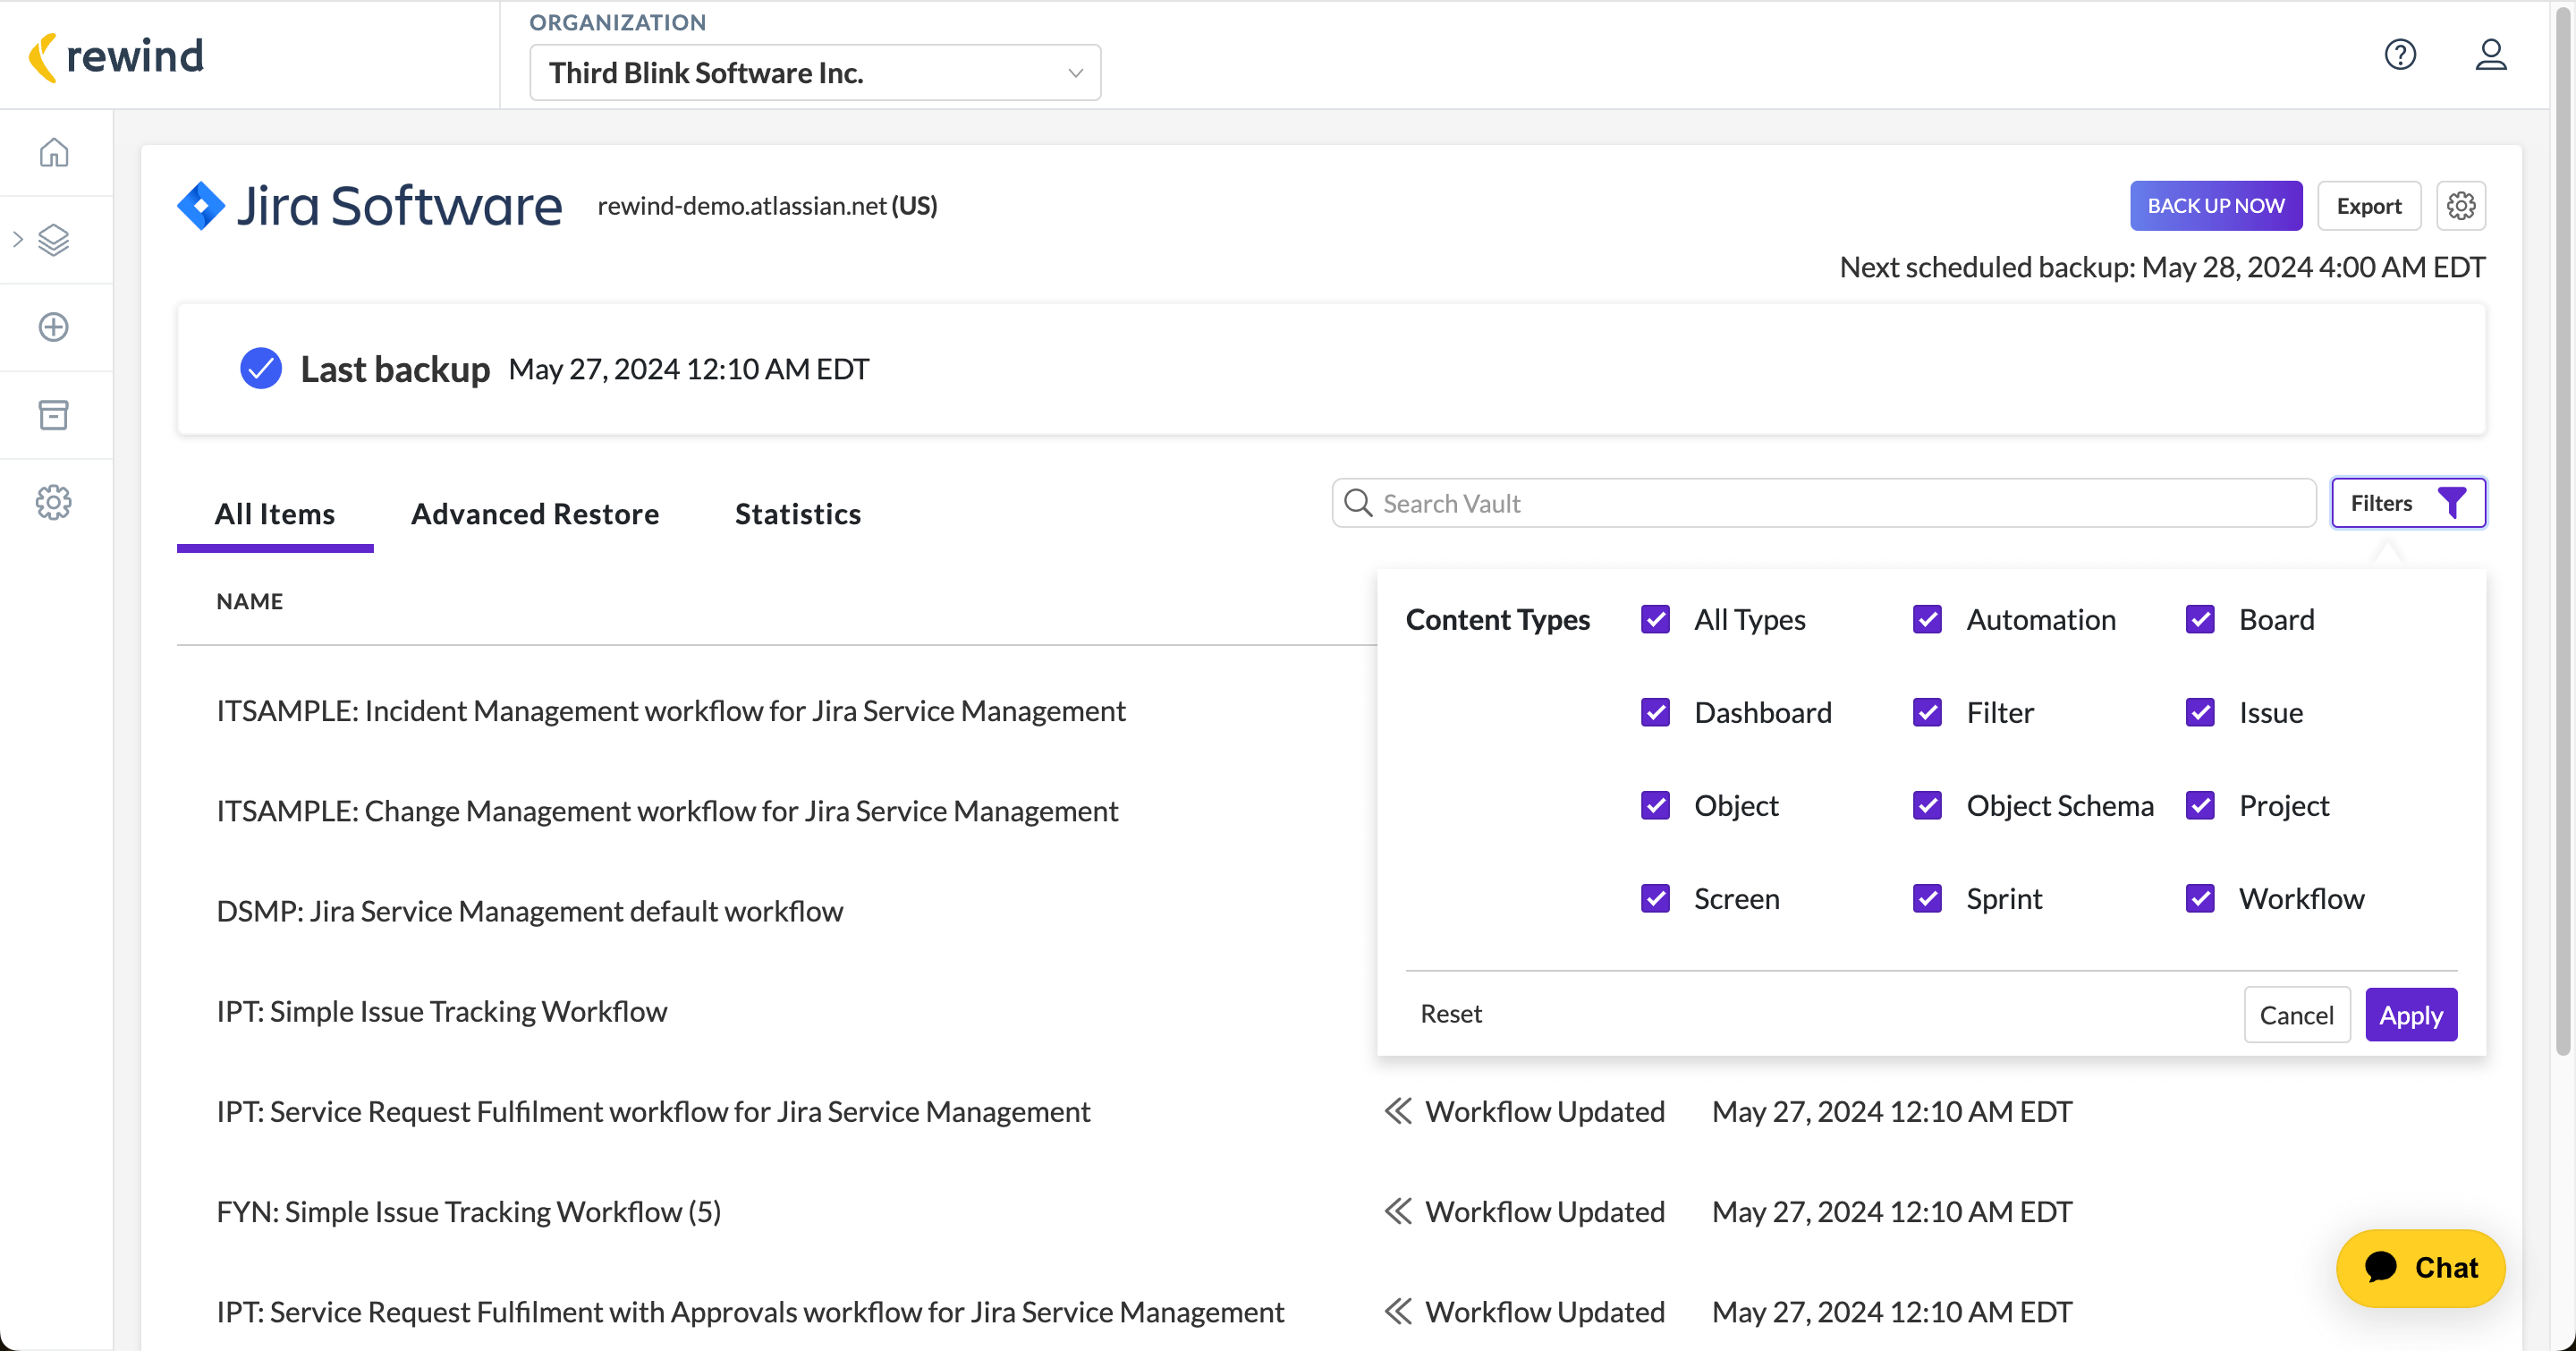Click the BACK UP NOW button
2576x1351 pixels.
coord(2216,206)
